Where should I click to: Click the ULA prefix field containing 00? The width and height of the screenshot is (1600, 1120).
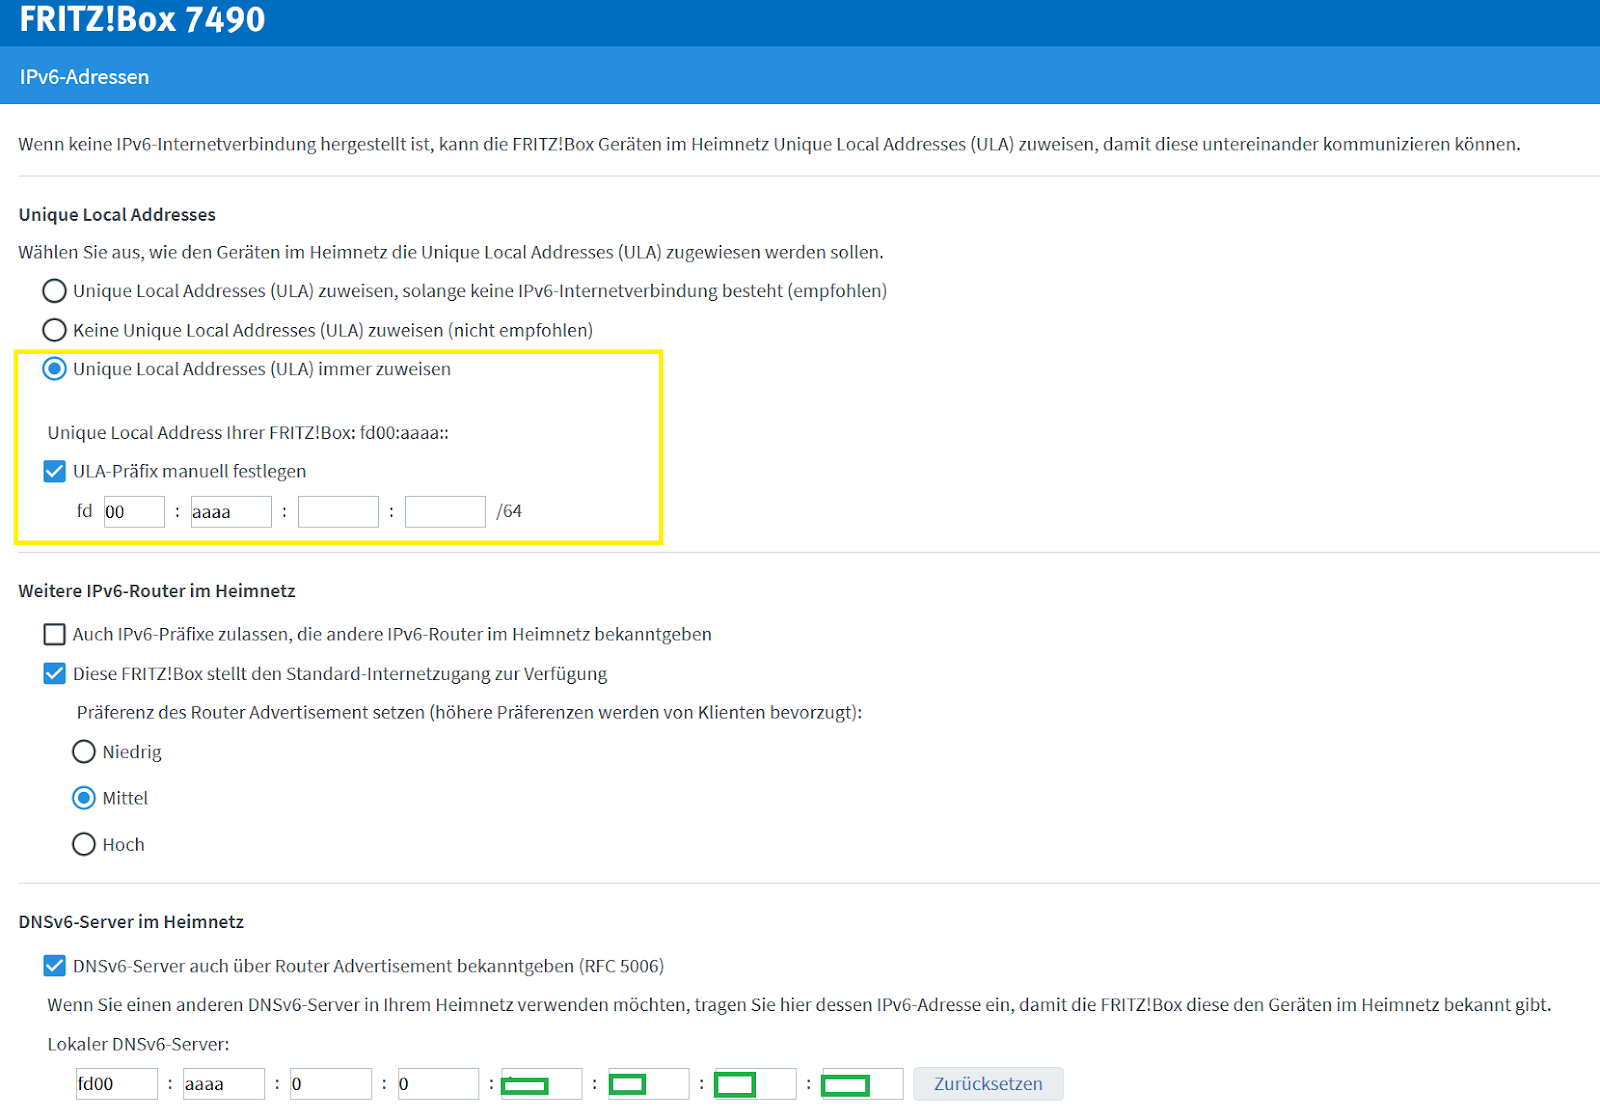point(134,512)
